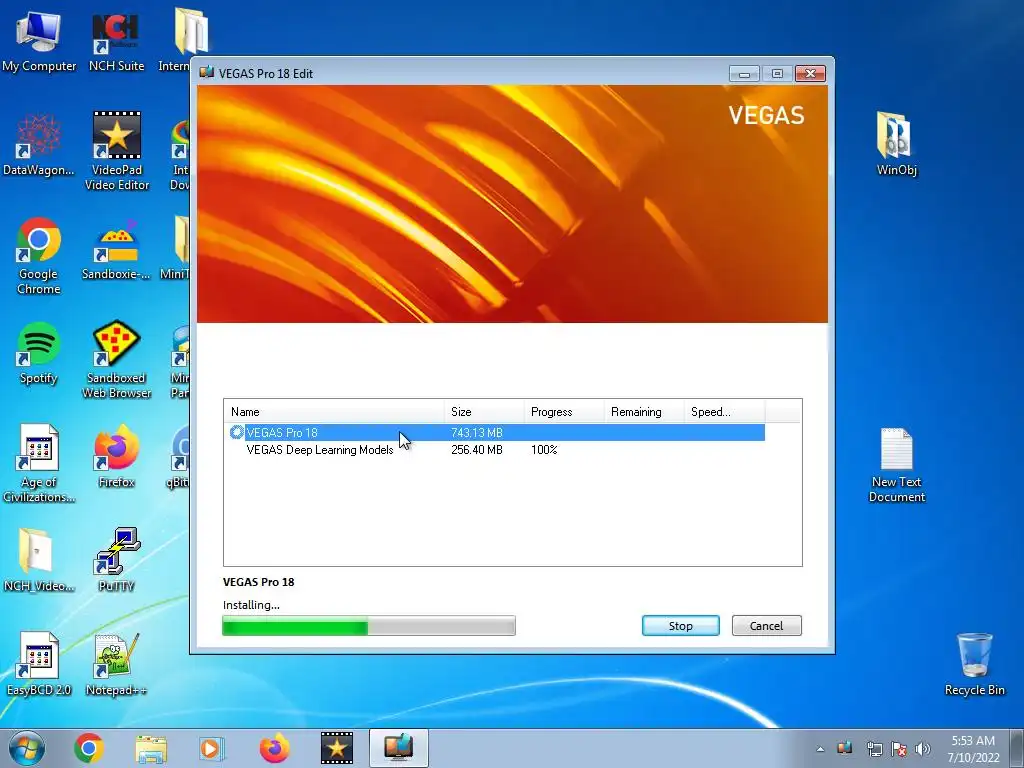The height and width of the screenshot is (768, 1024).
Task: Select Firefox desktop shortcut
Action: (x=116, y=456)
